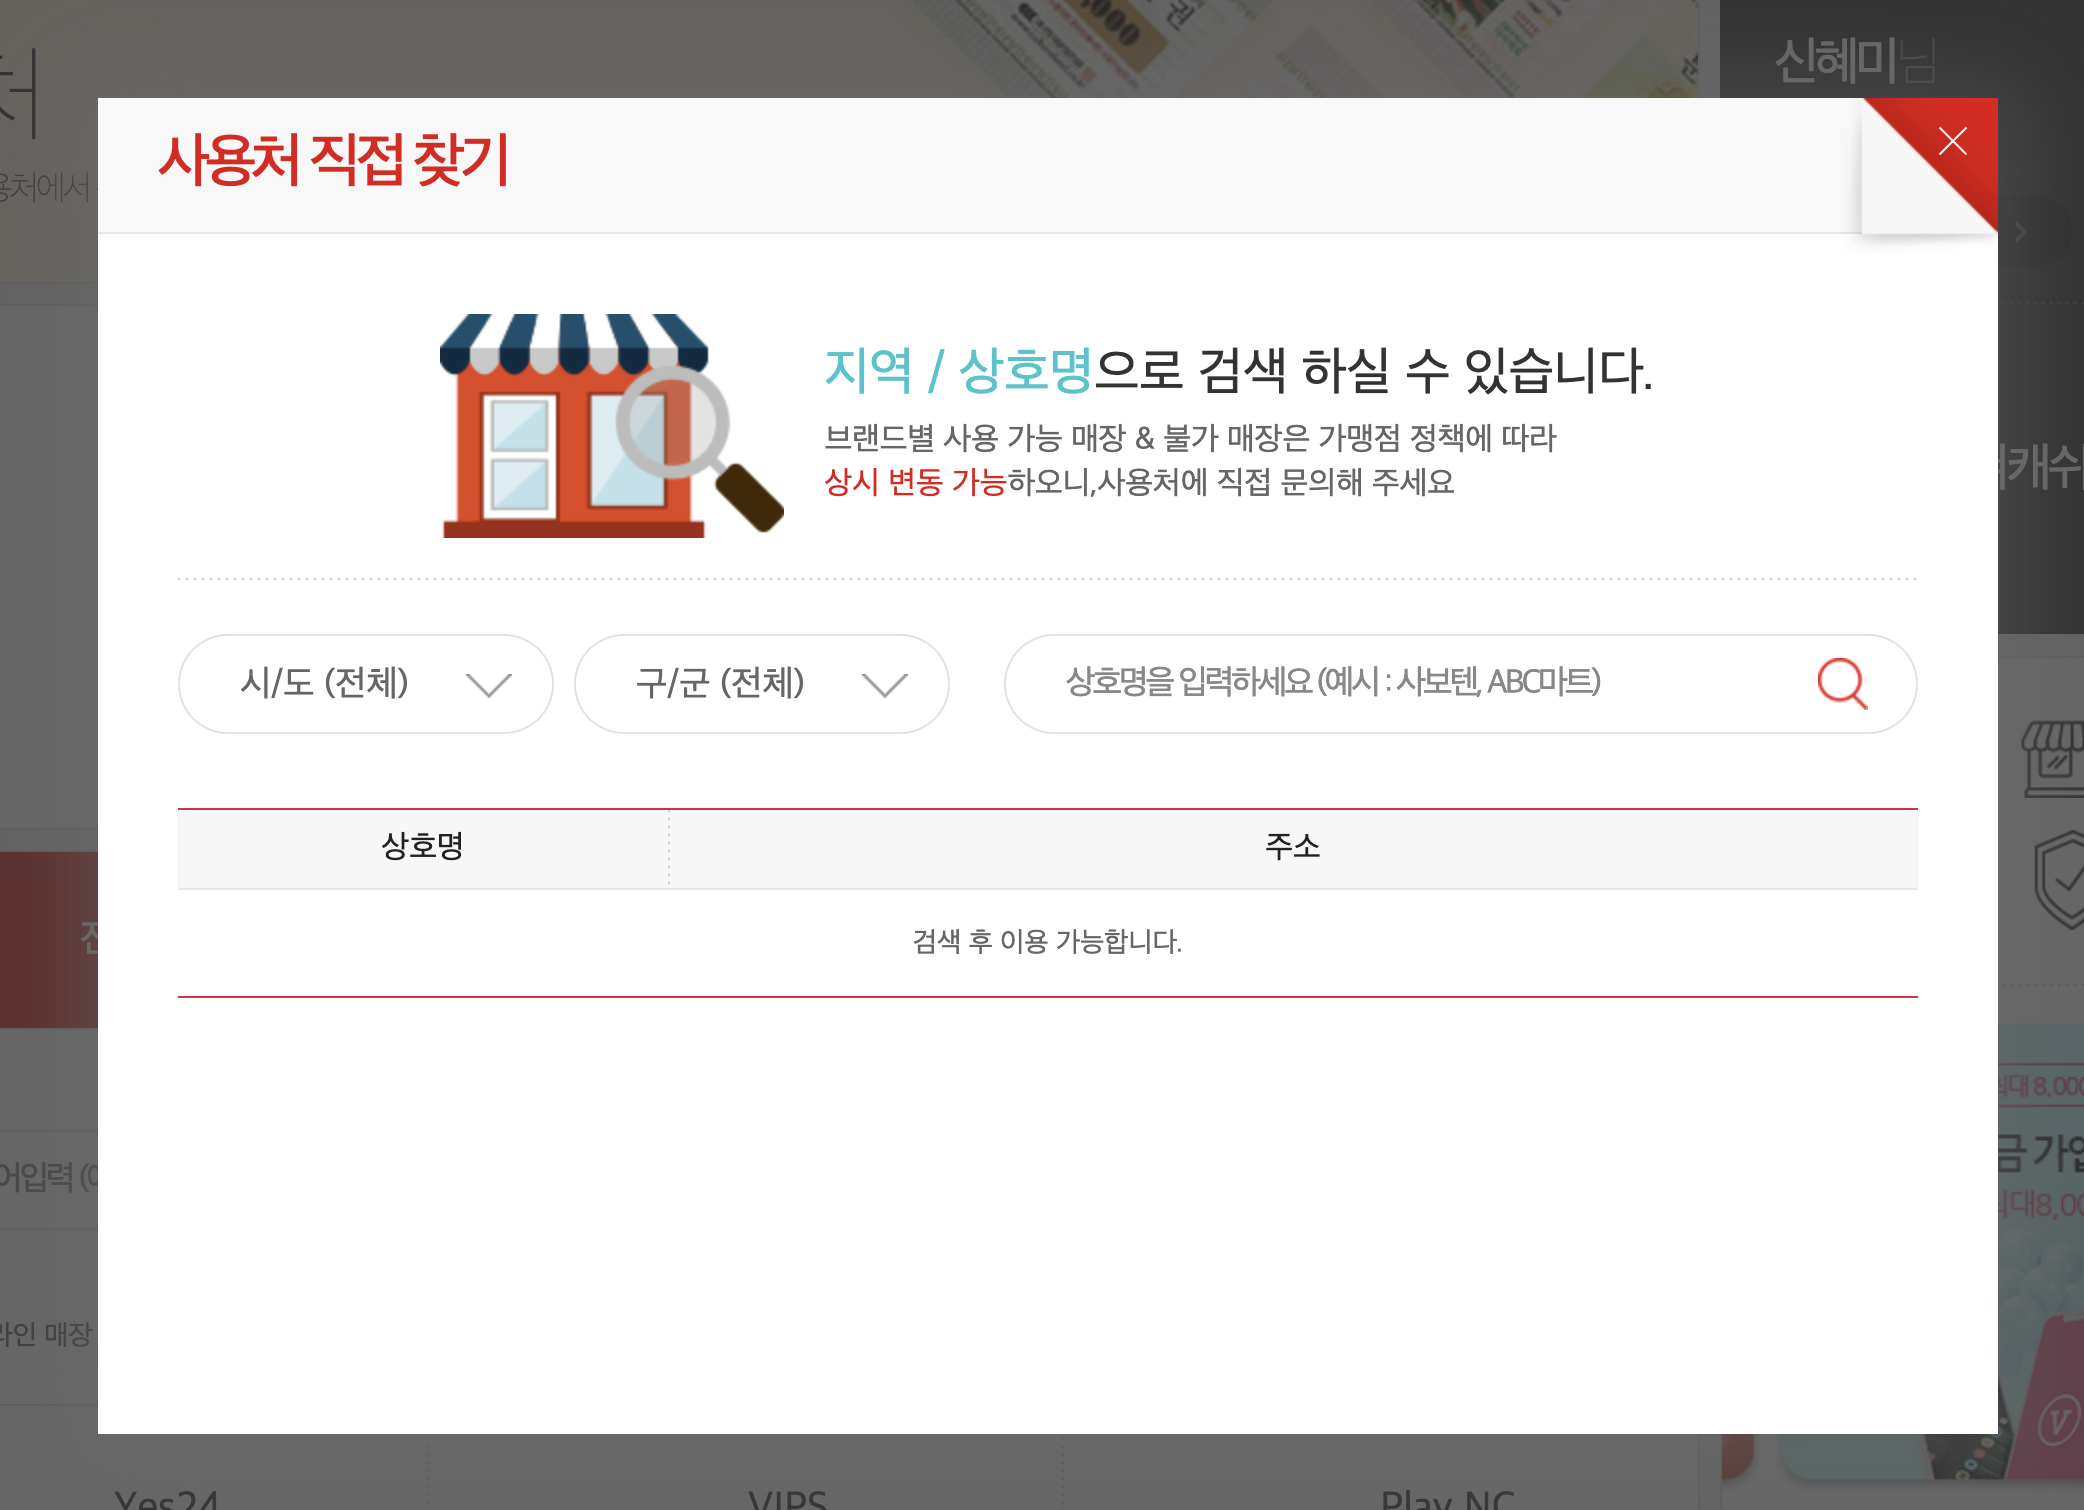Click the 상호명 column header

(x=421, y=847)
